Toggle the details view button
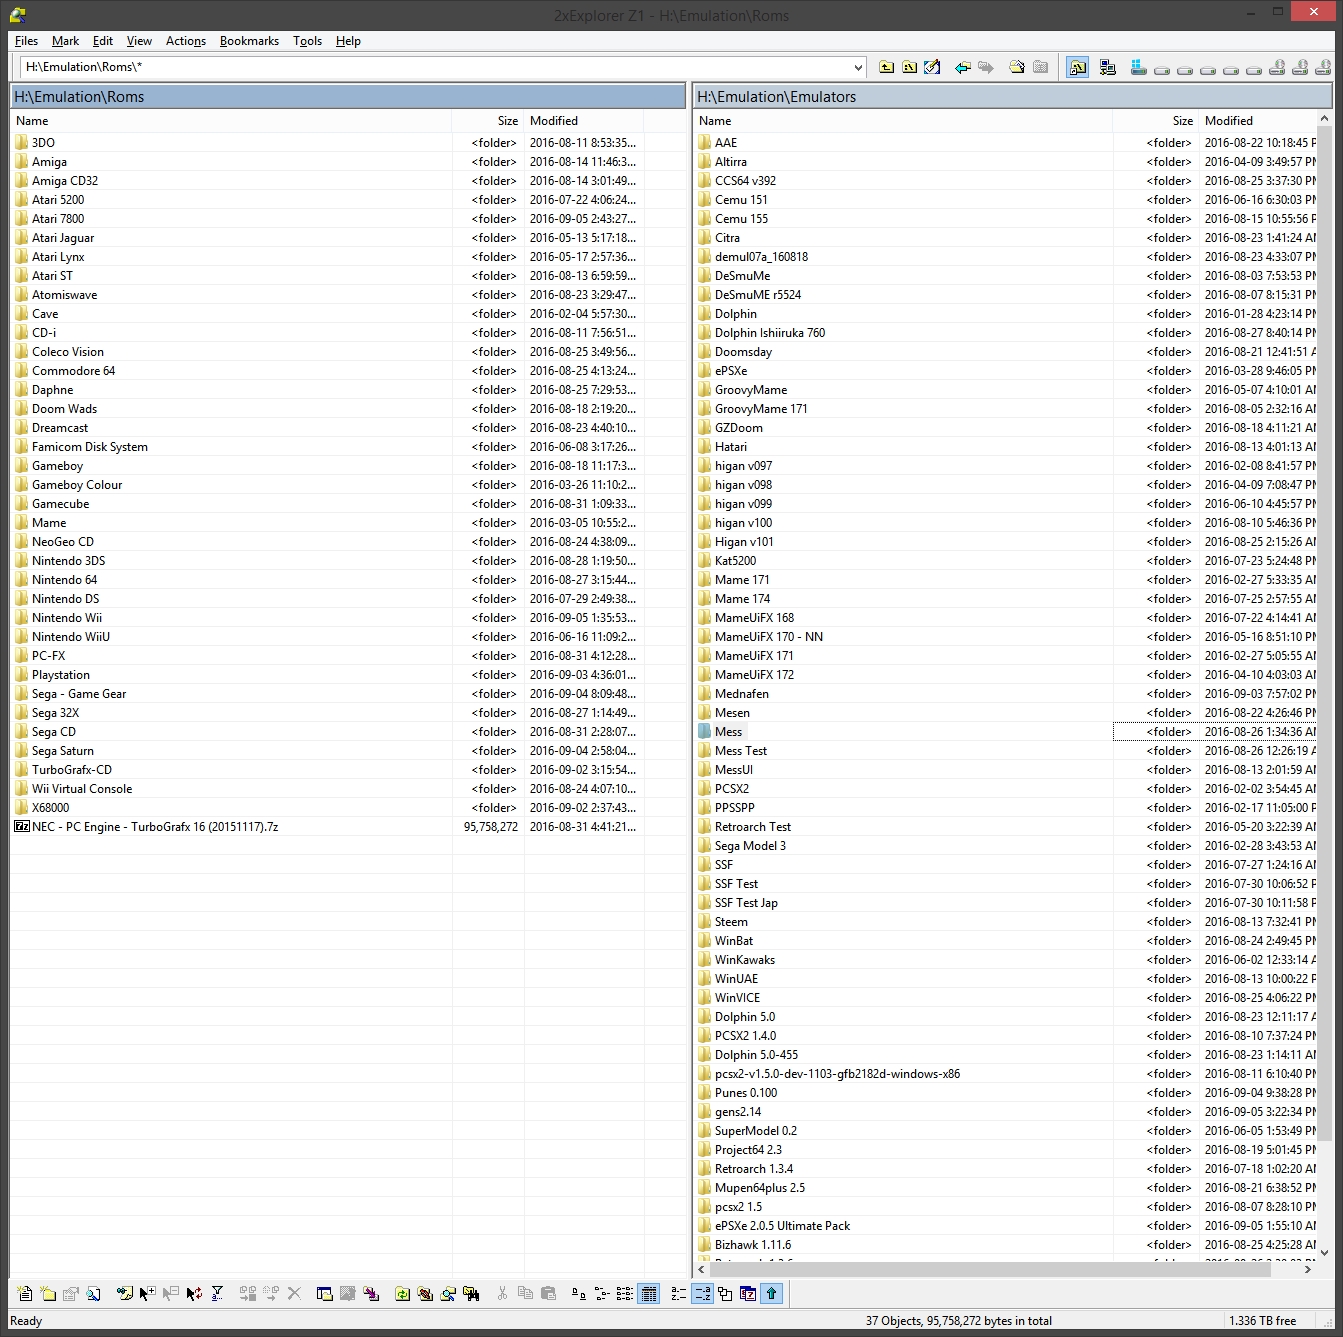The image size is (1343, 1337). 648,1293
